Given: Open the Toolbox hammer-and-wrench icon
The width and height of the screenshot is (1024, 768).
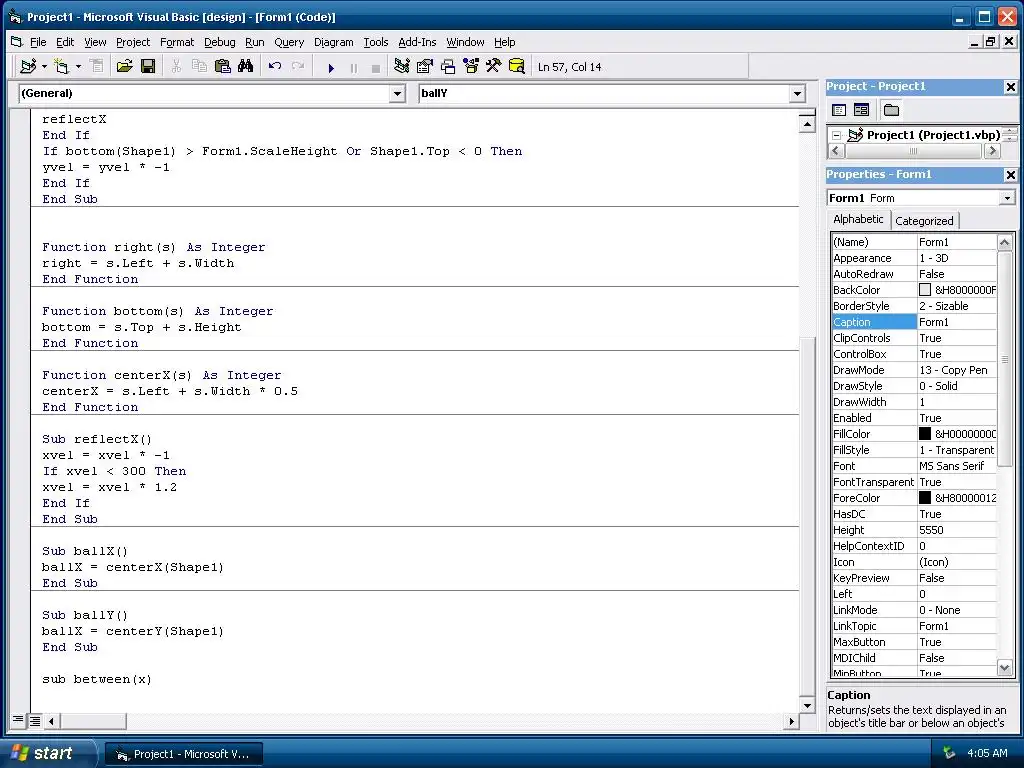Looking at the screenshot, I should click(494, 67).
